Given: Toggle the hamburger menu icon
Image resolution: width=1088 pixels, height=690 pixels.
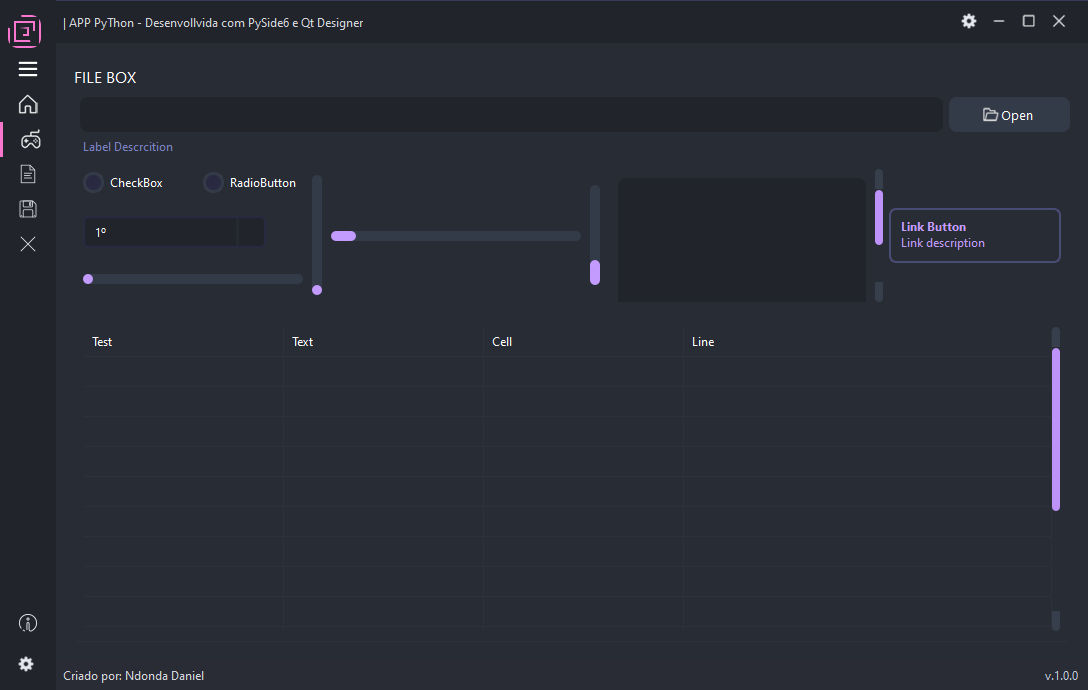Looking at the screenshot, I should 28,69.
